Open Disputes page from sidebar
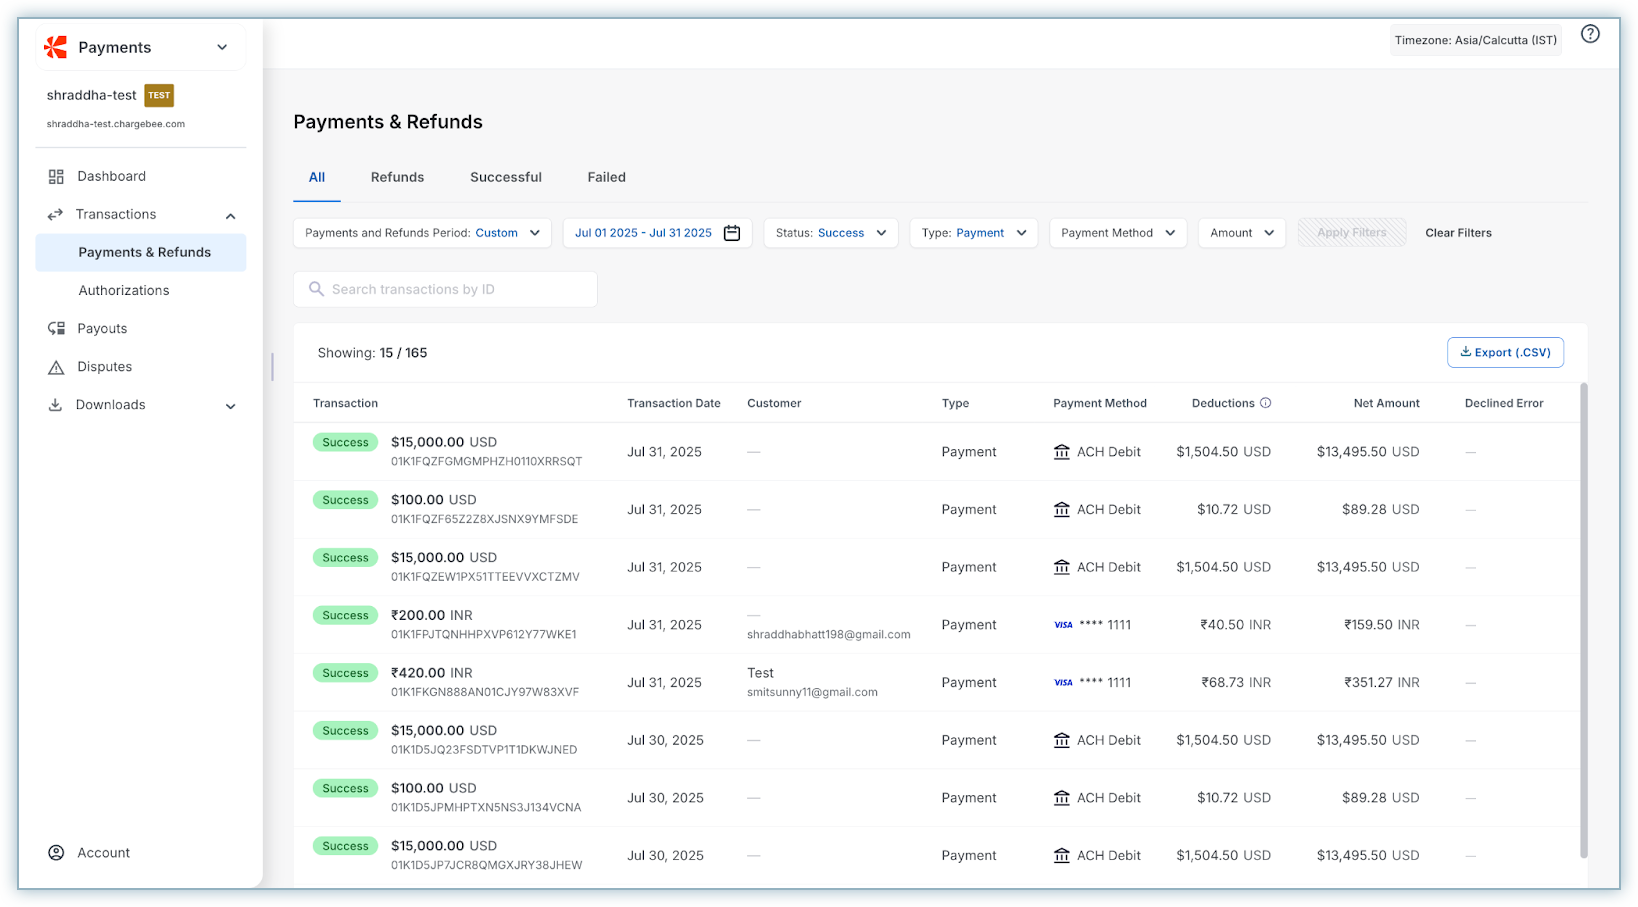1638x907 pixels. pyautogui.click(x=105, y=367)
